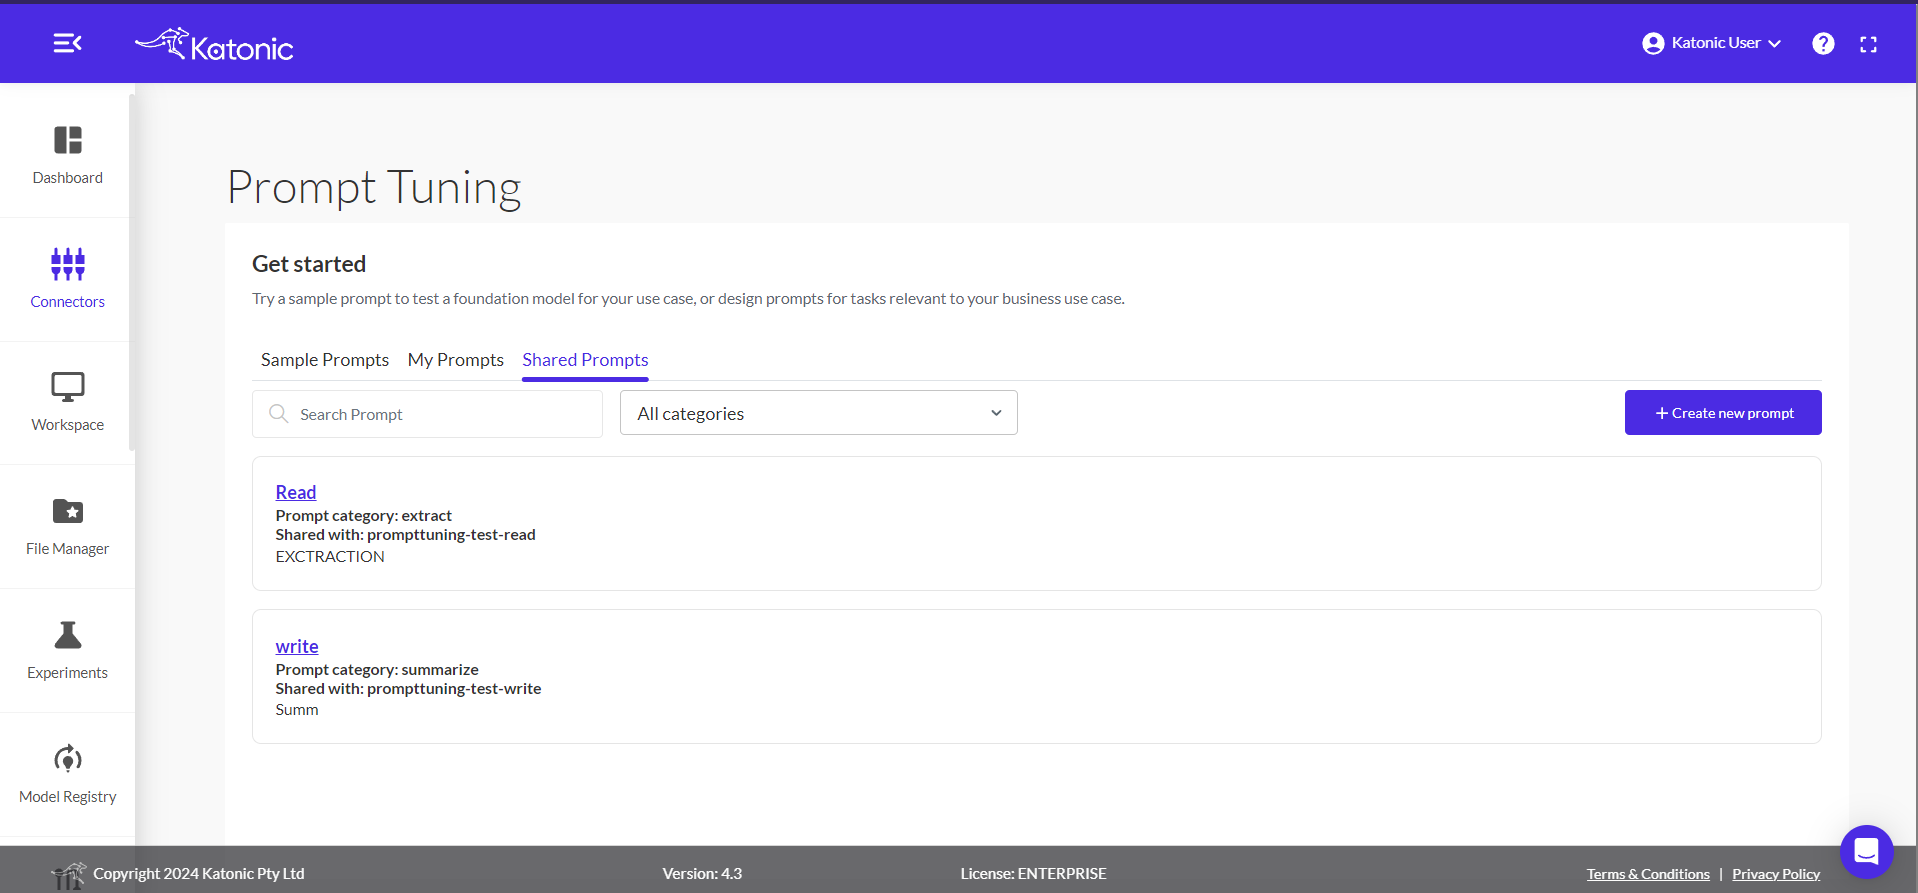Click the Connectors label in sidebar
Screen dimensions: 1918x893
coord(68,302)
